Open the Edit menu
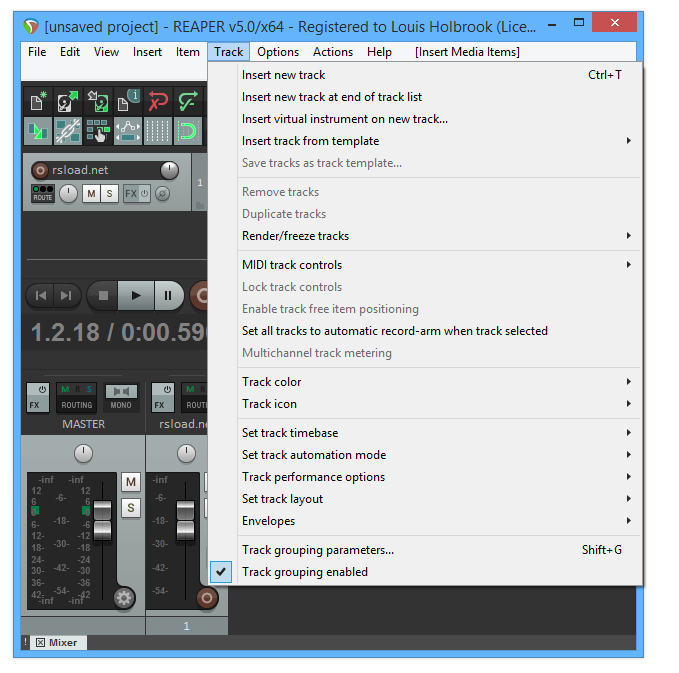679x673 pixels. (x=70, y=52)
